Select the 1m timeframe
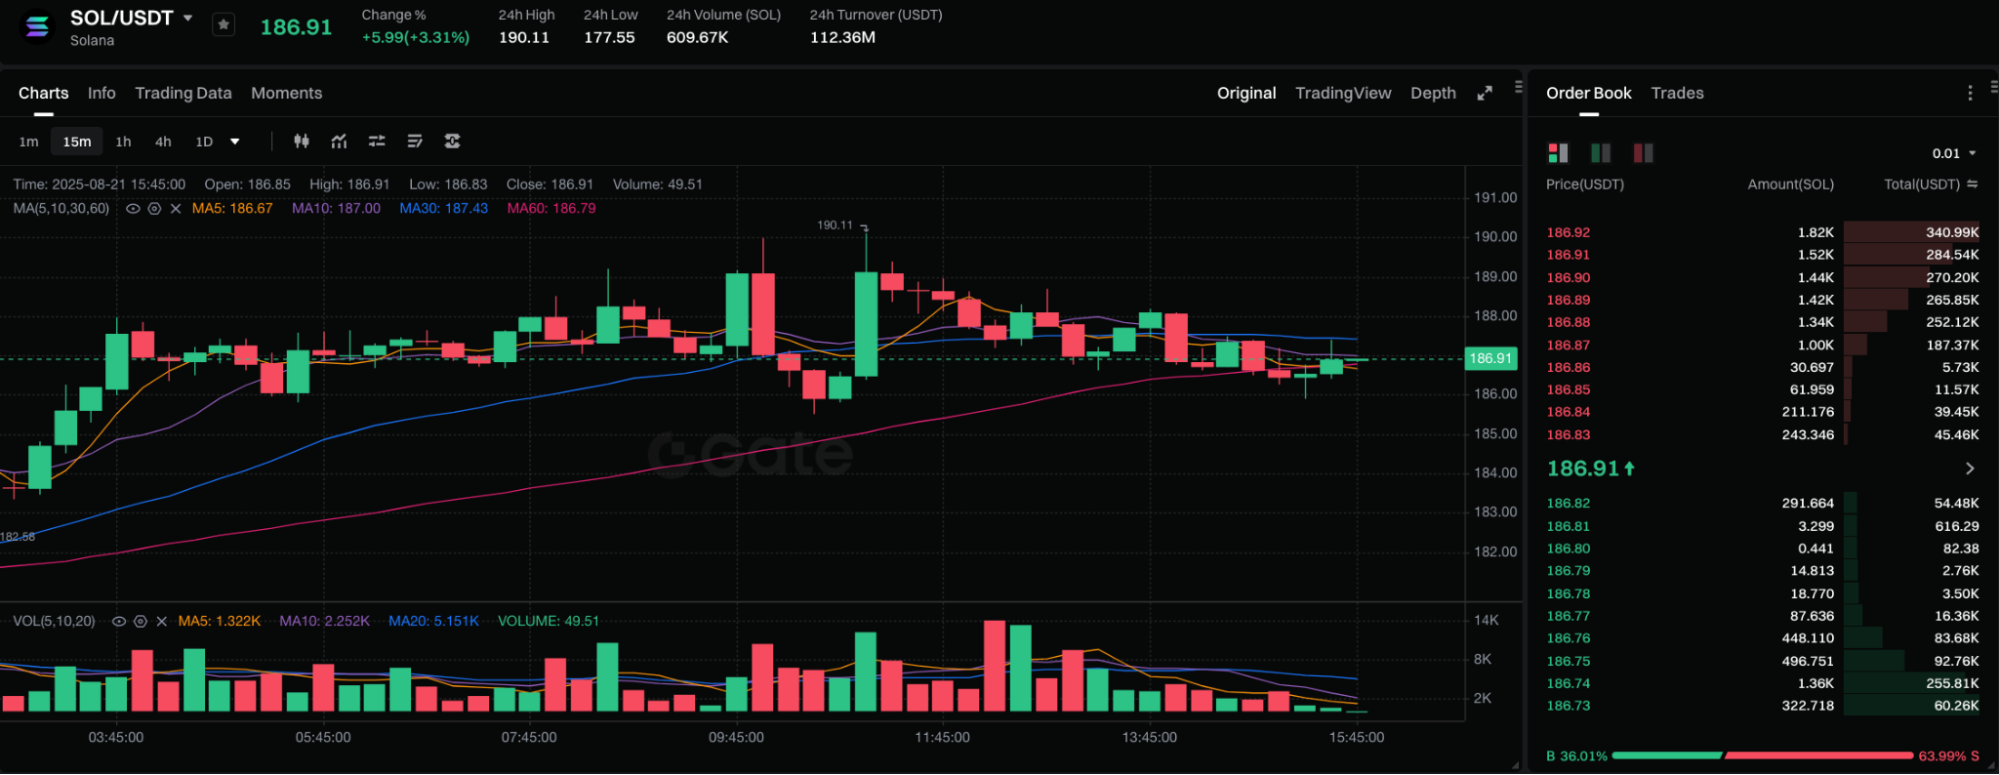 coord(29,142)
